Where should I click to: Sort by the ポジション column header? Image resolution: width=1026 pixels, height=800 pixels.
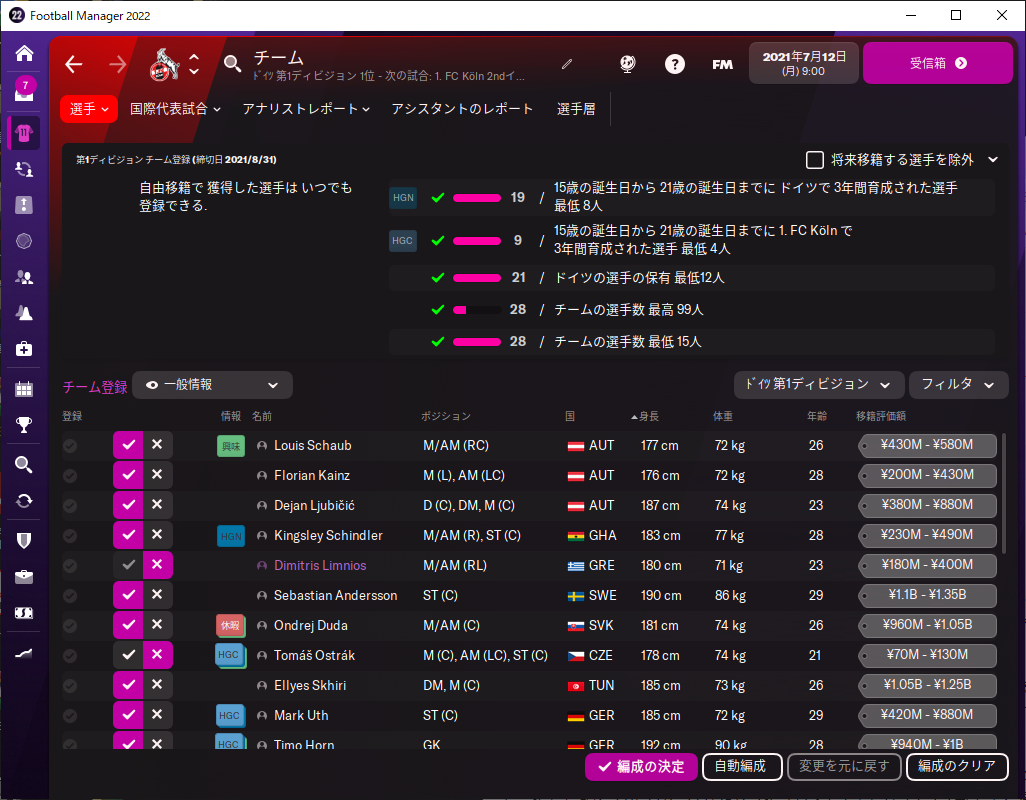(446, 417)
